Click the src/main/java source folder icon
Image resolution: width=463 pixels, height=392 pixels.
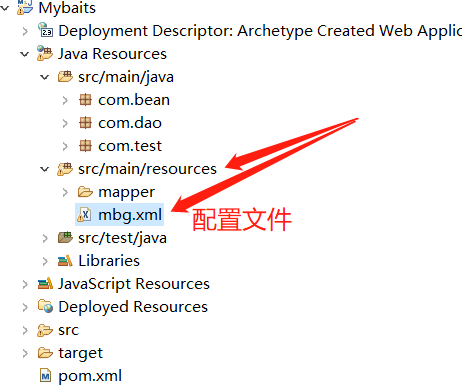pyautogui.click(x=65, y=76)
